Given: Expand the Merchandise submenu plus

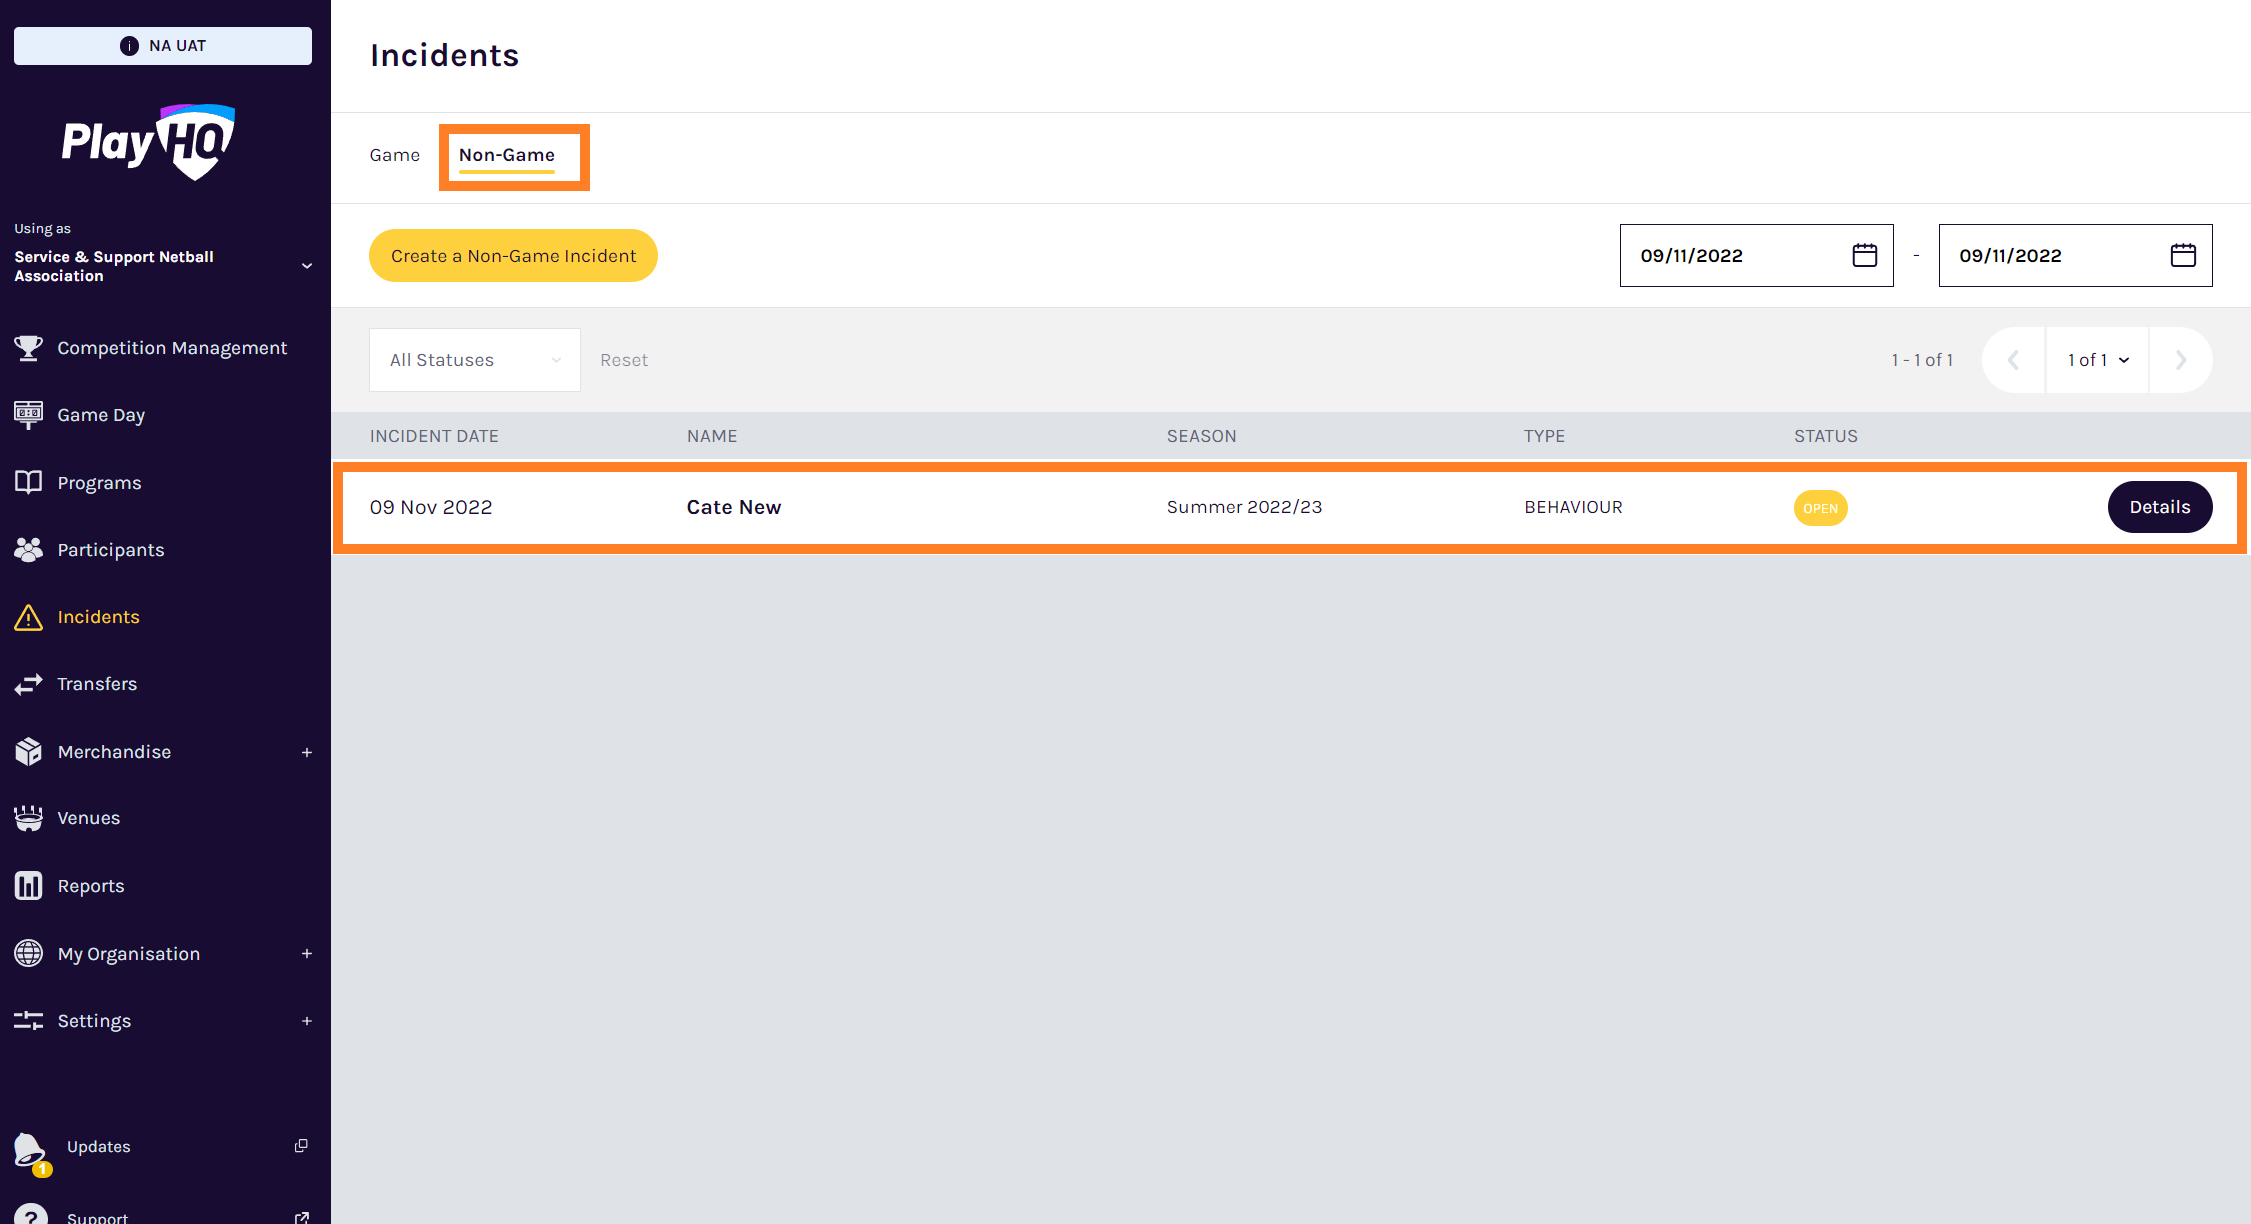Looking at the screenshot, I should 307,752.
